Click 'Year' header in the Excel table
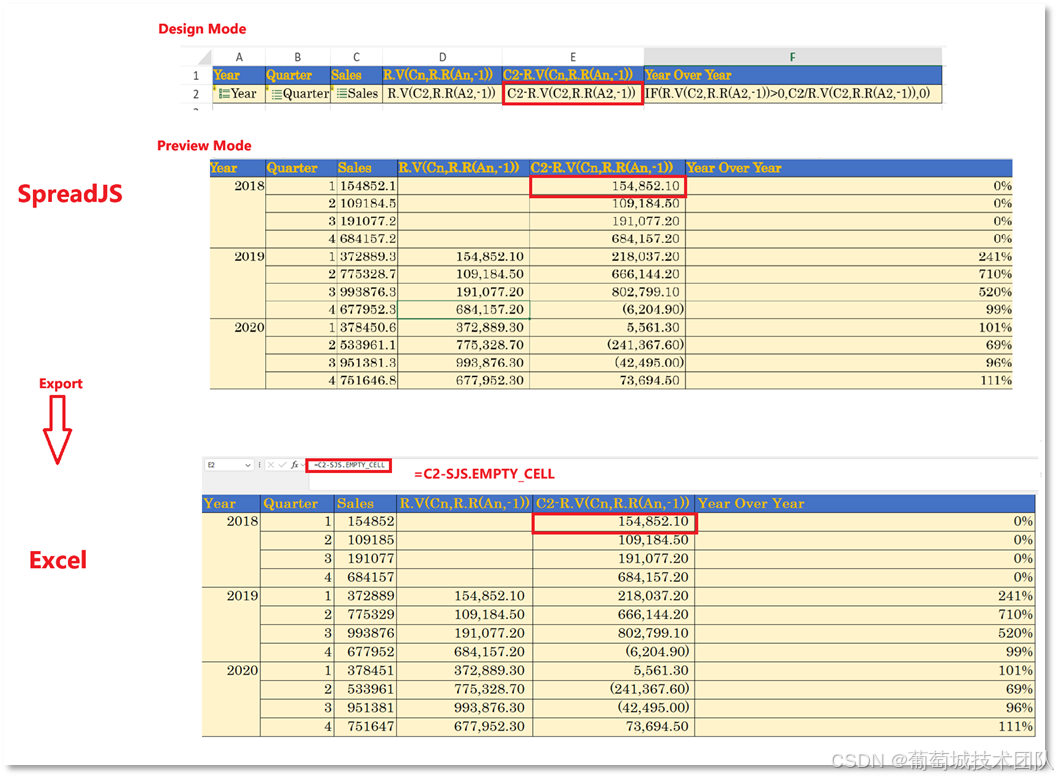The height and width of the screenshot is (778, 1058). click(231, 503)
